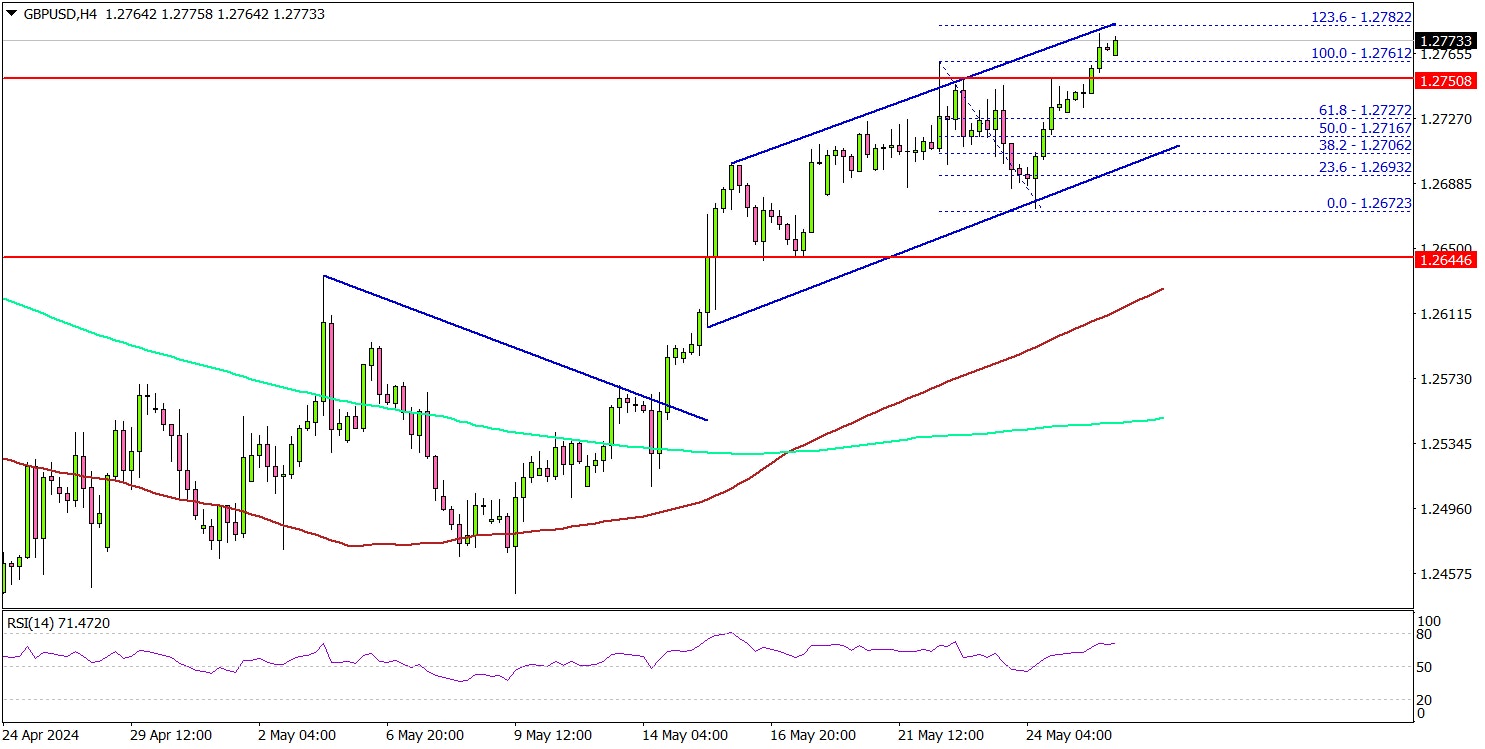
Task: Select the green moving average line
Action: click(x=200, y=366)
